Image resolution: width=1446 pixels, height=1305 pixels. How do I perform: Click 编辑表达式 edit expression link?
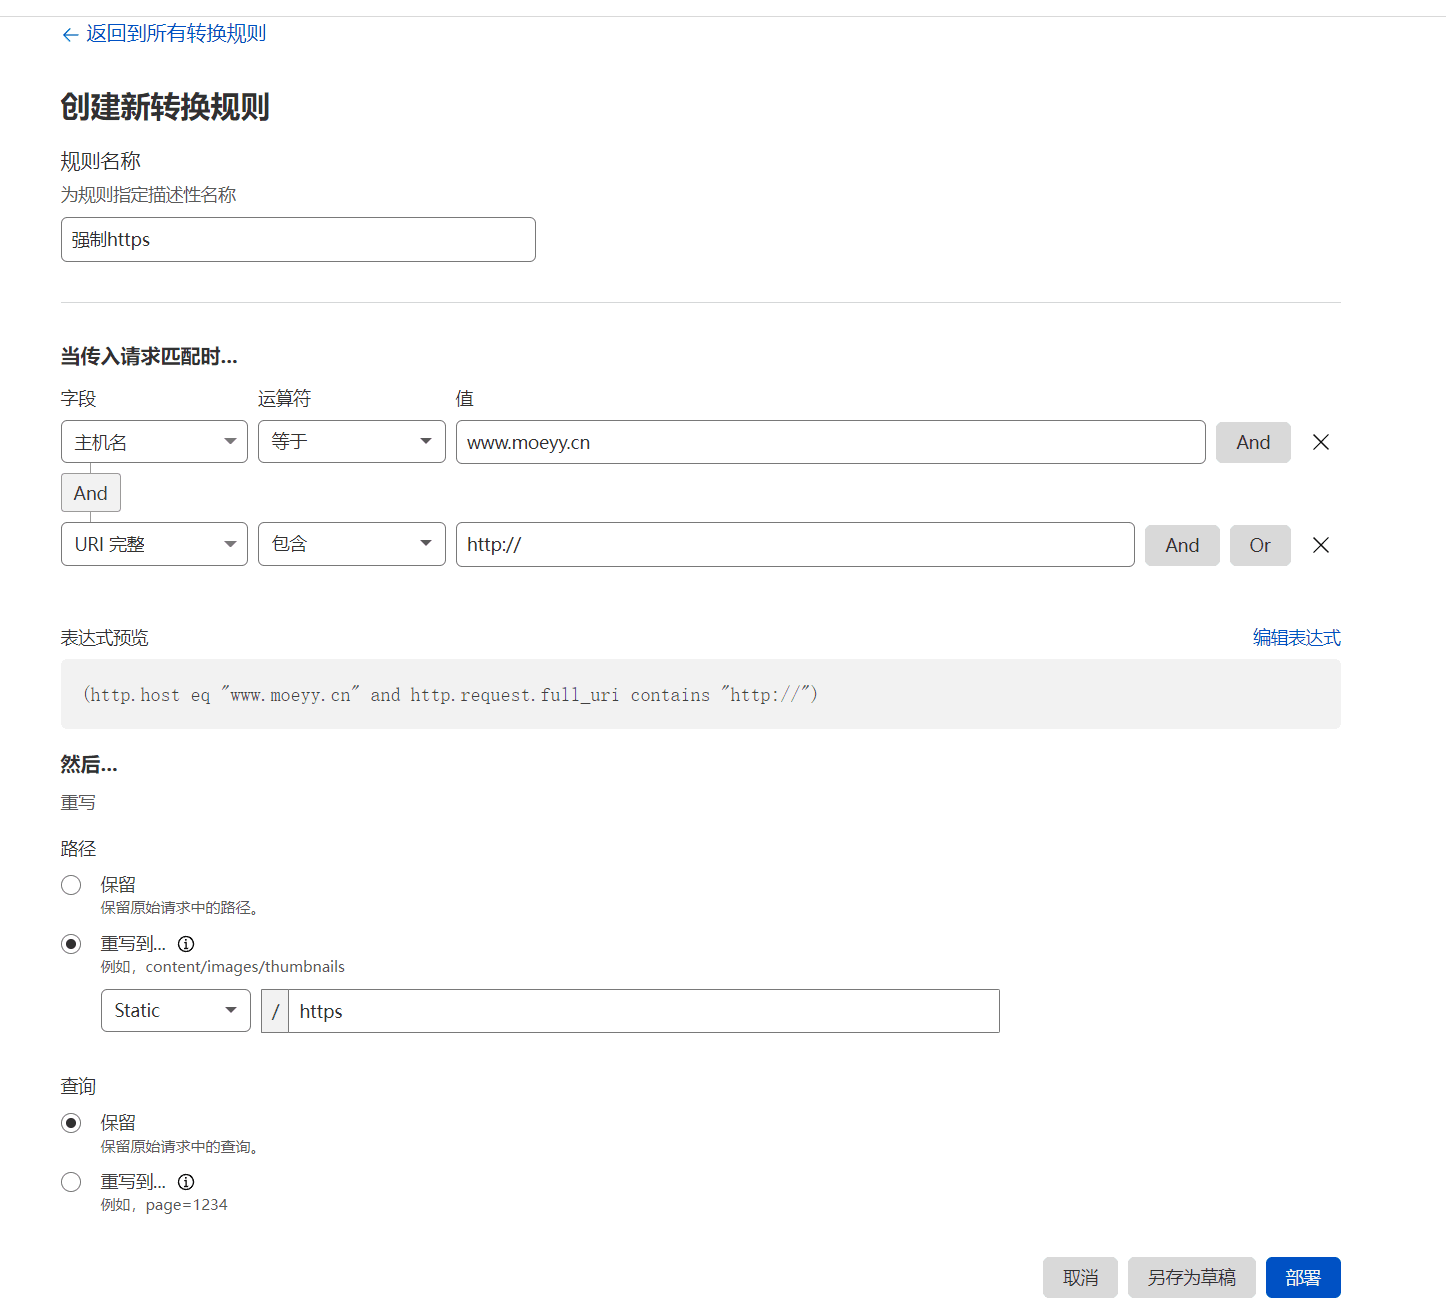pos(1296,638)
